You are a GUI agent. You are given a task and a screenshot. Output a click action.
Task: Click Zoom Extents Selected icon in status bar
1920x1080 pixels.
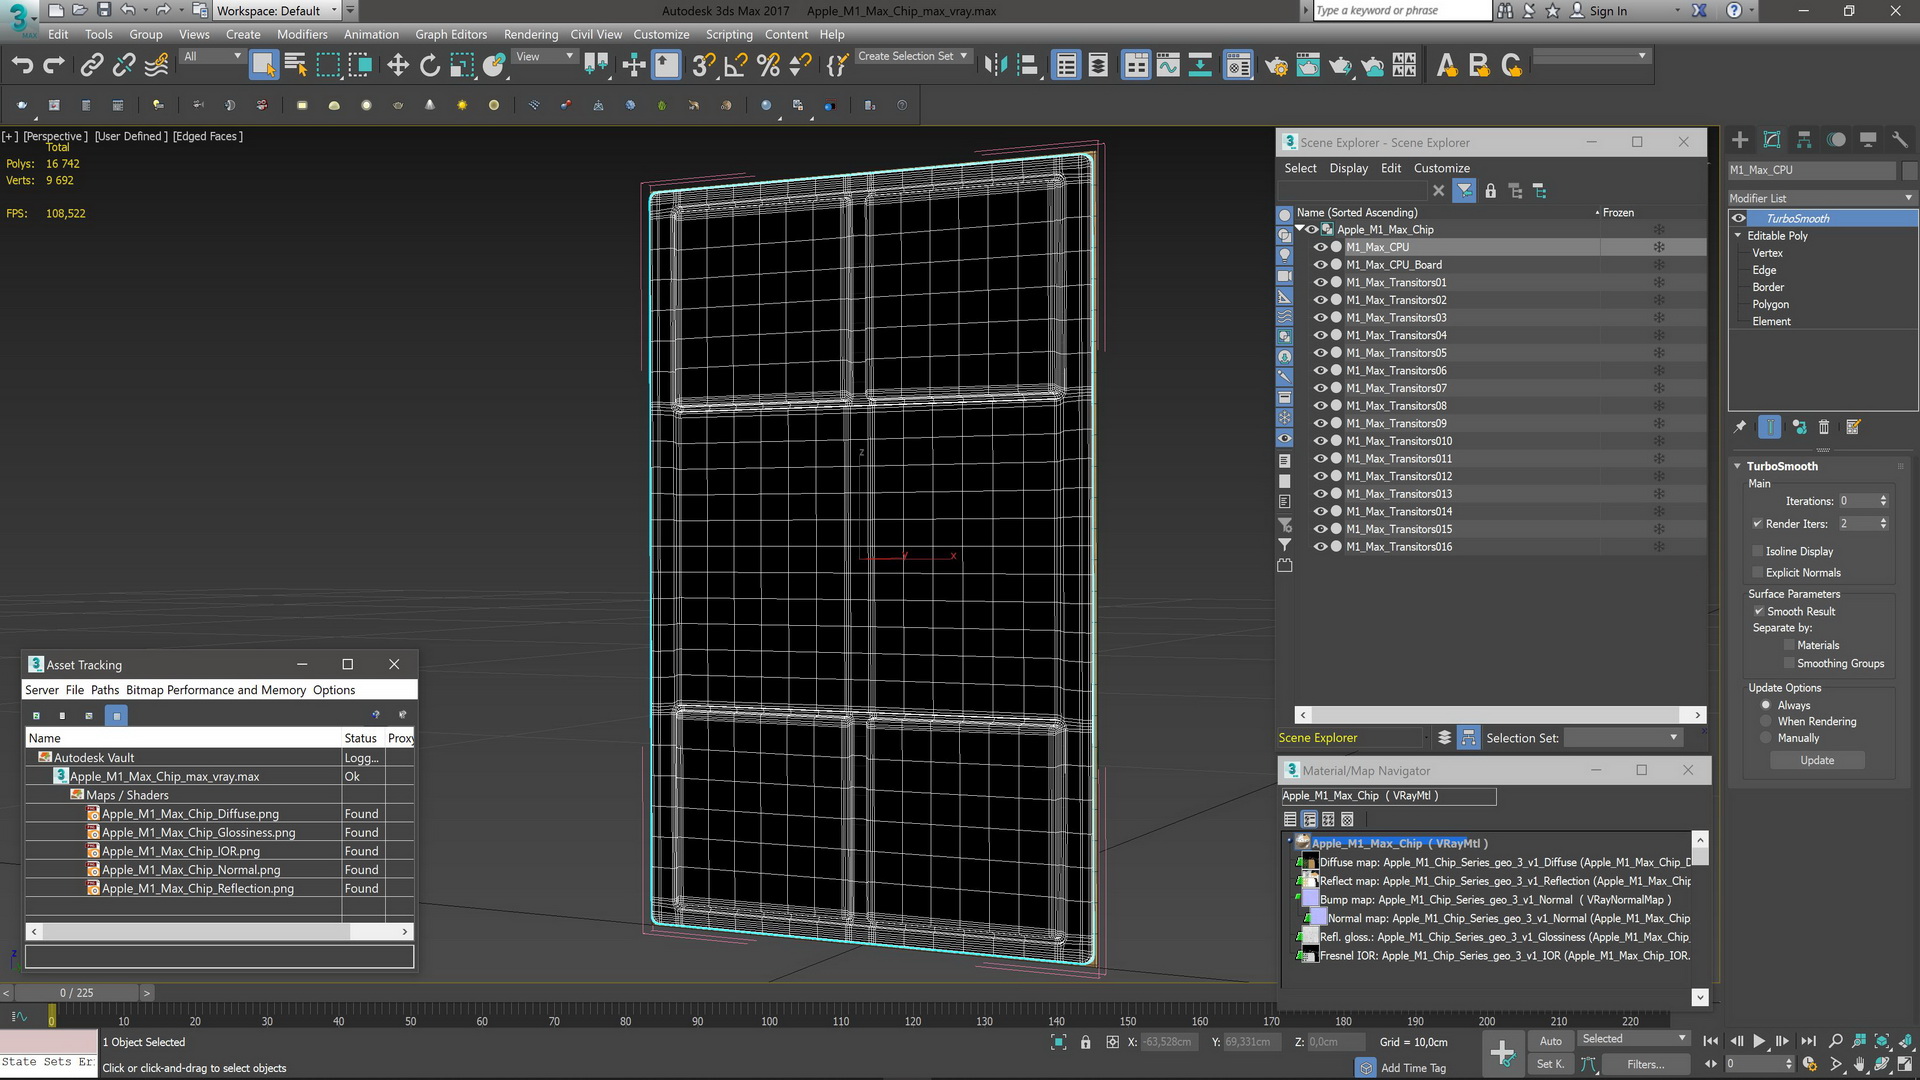1059,1042
